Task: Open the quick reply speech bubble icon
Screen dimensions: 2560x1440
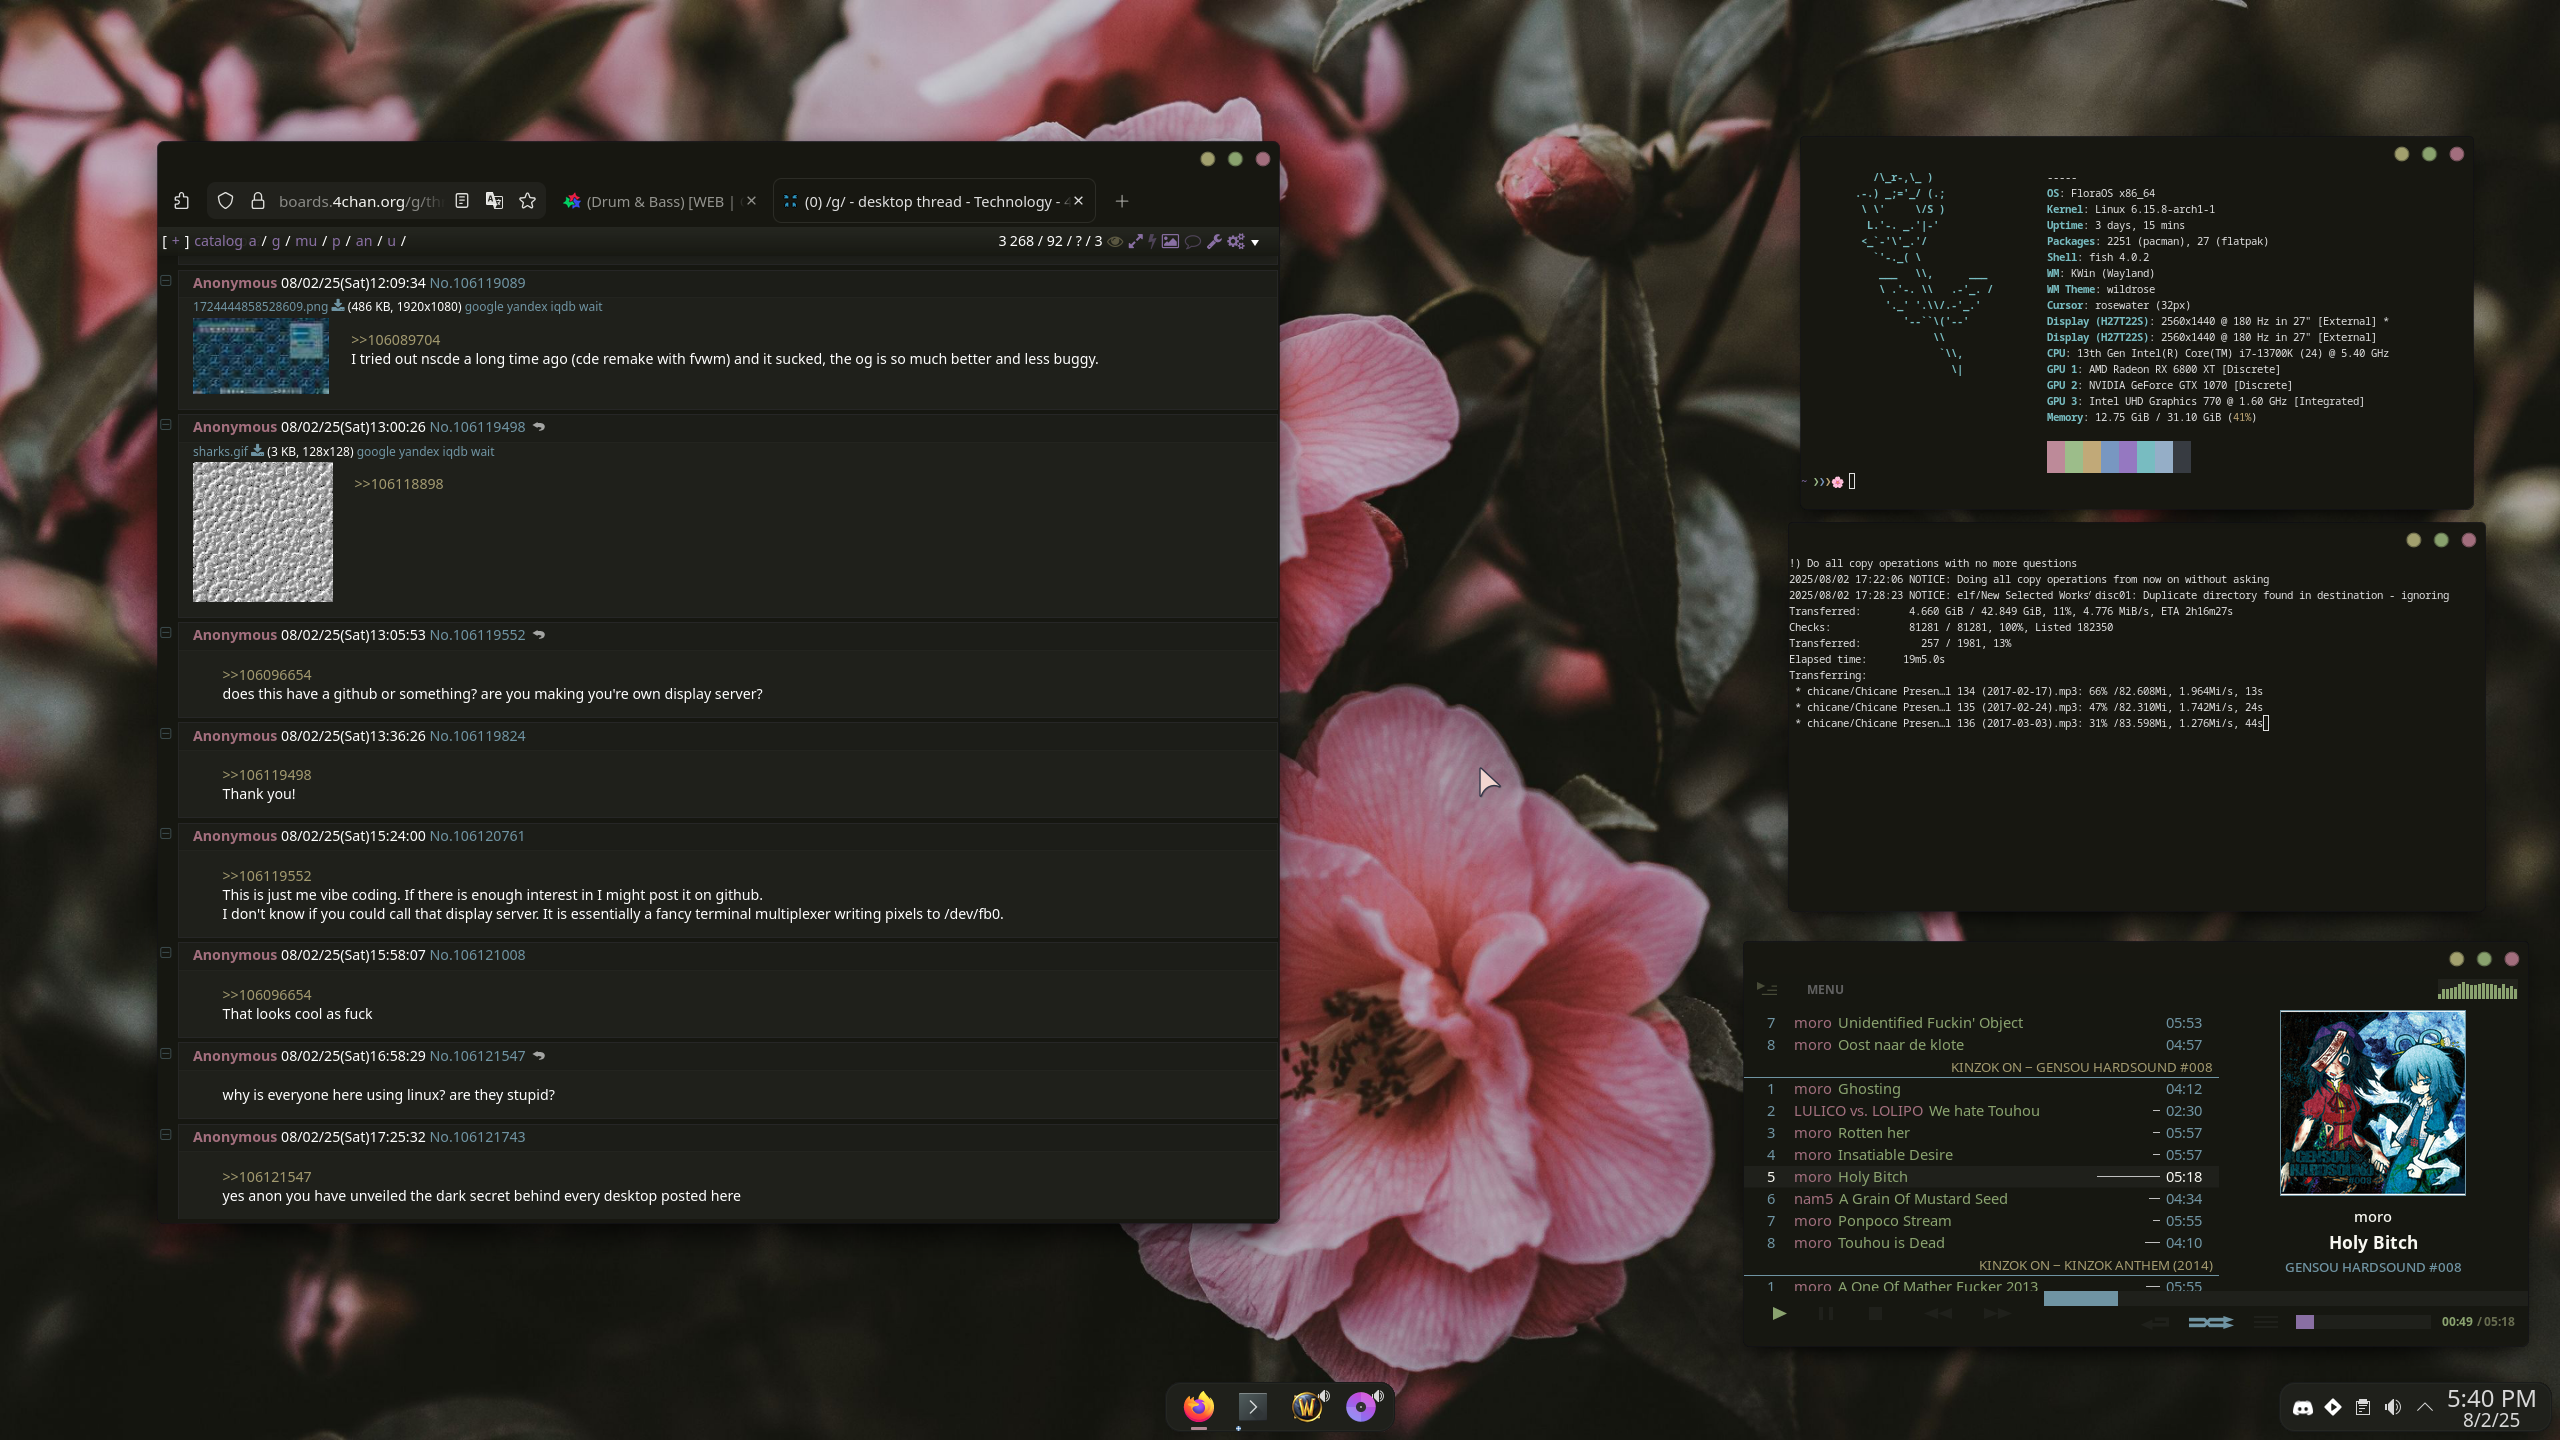Action: [1192, 241]
